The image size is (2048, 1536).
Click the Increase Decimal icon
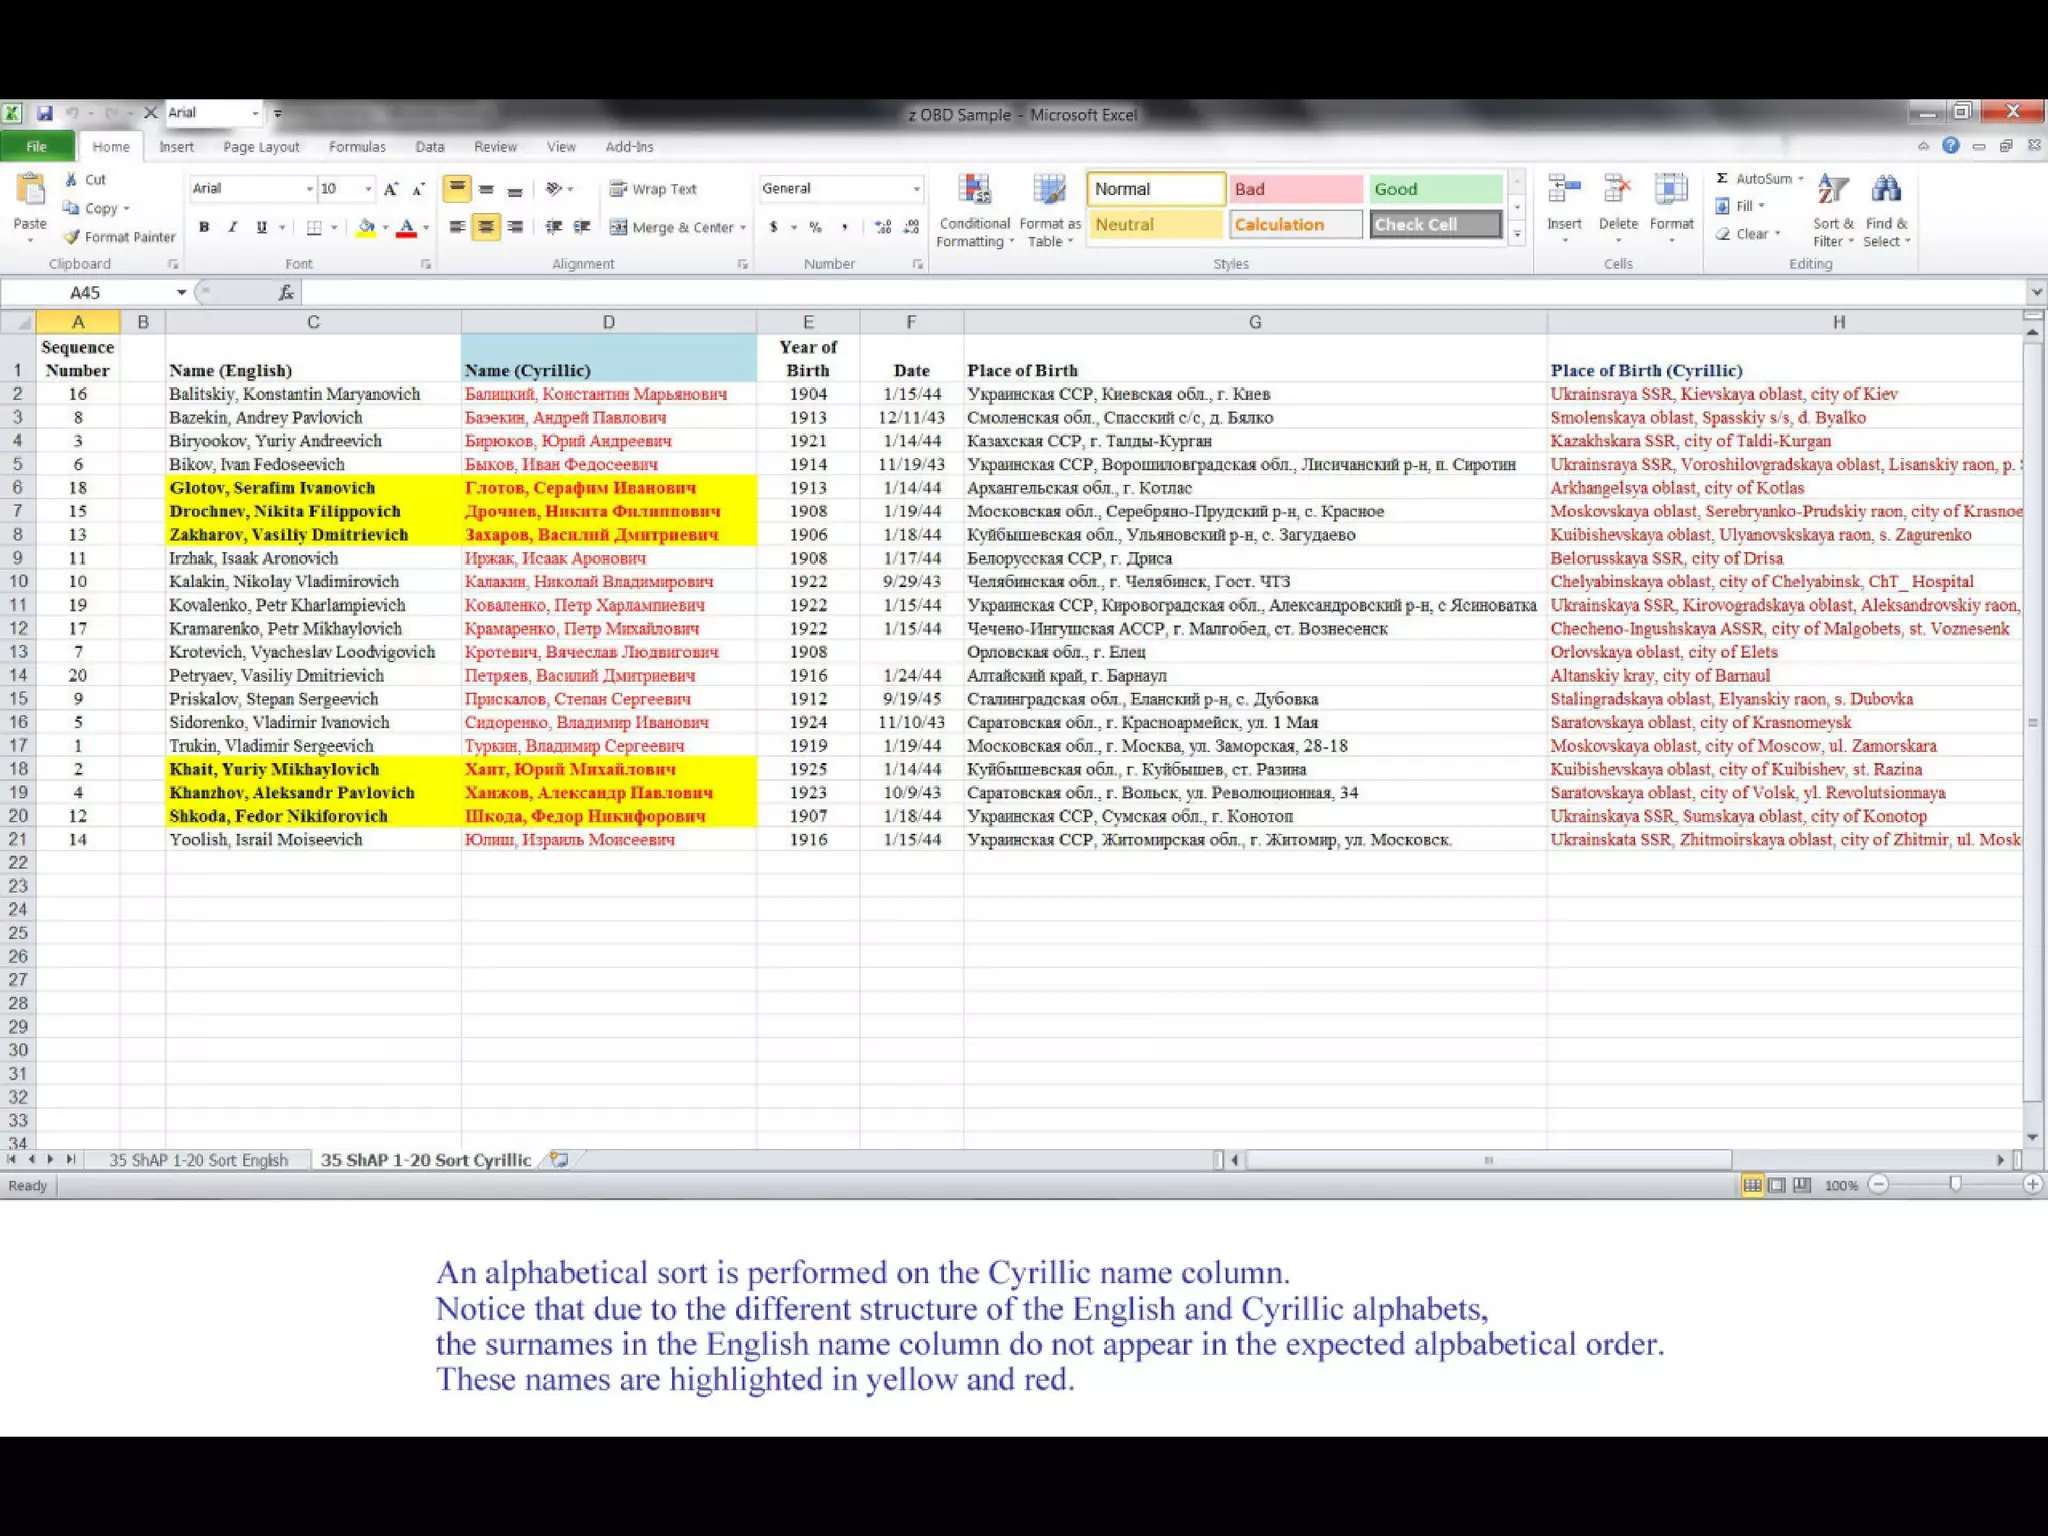pyautogui.click(x=883, y=228)
